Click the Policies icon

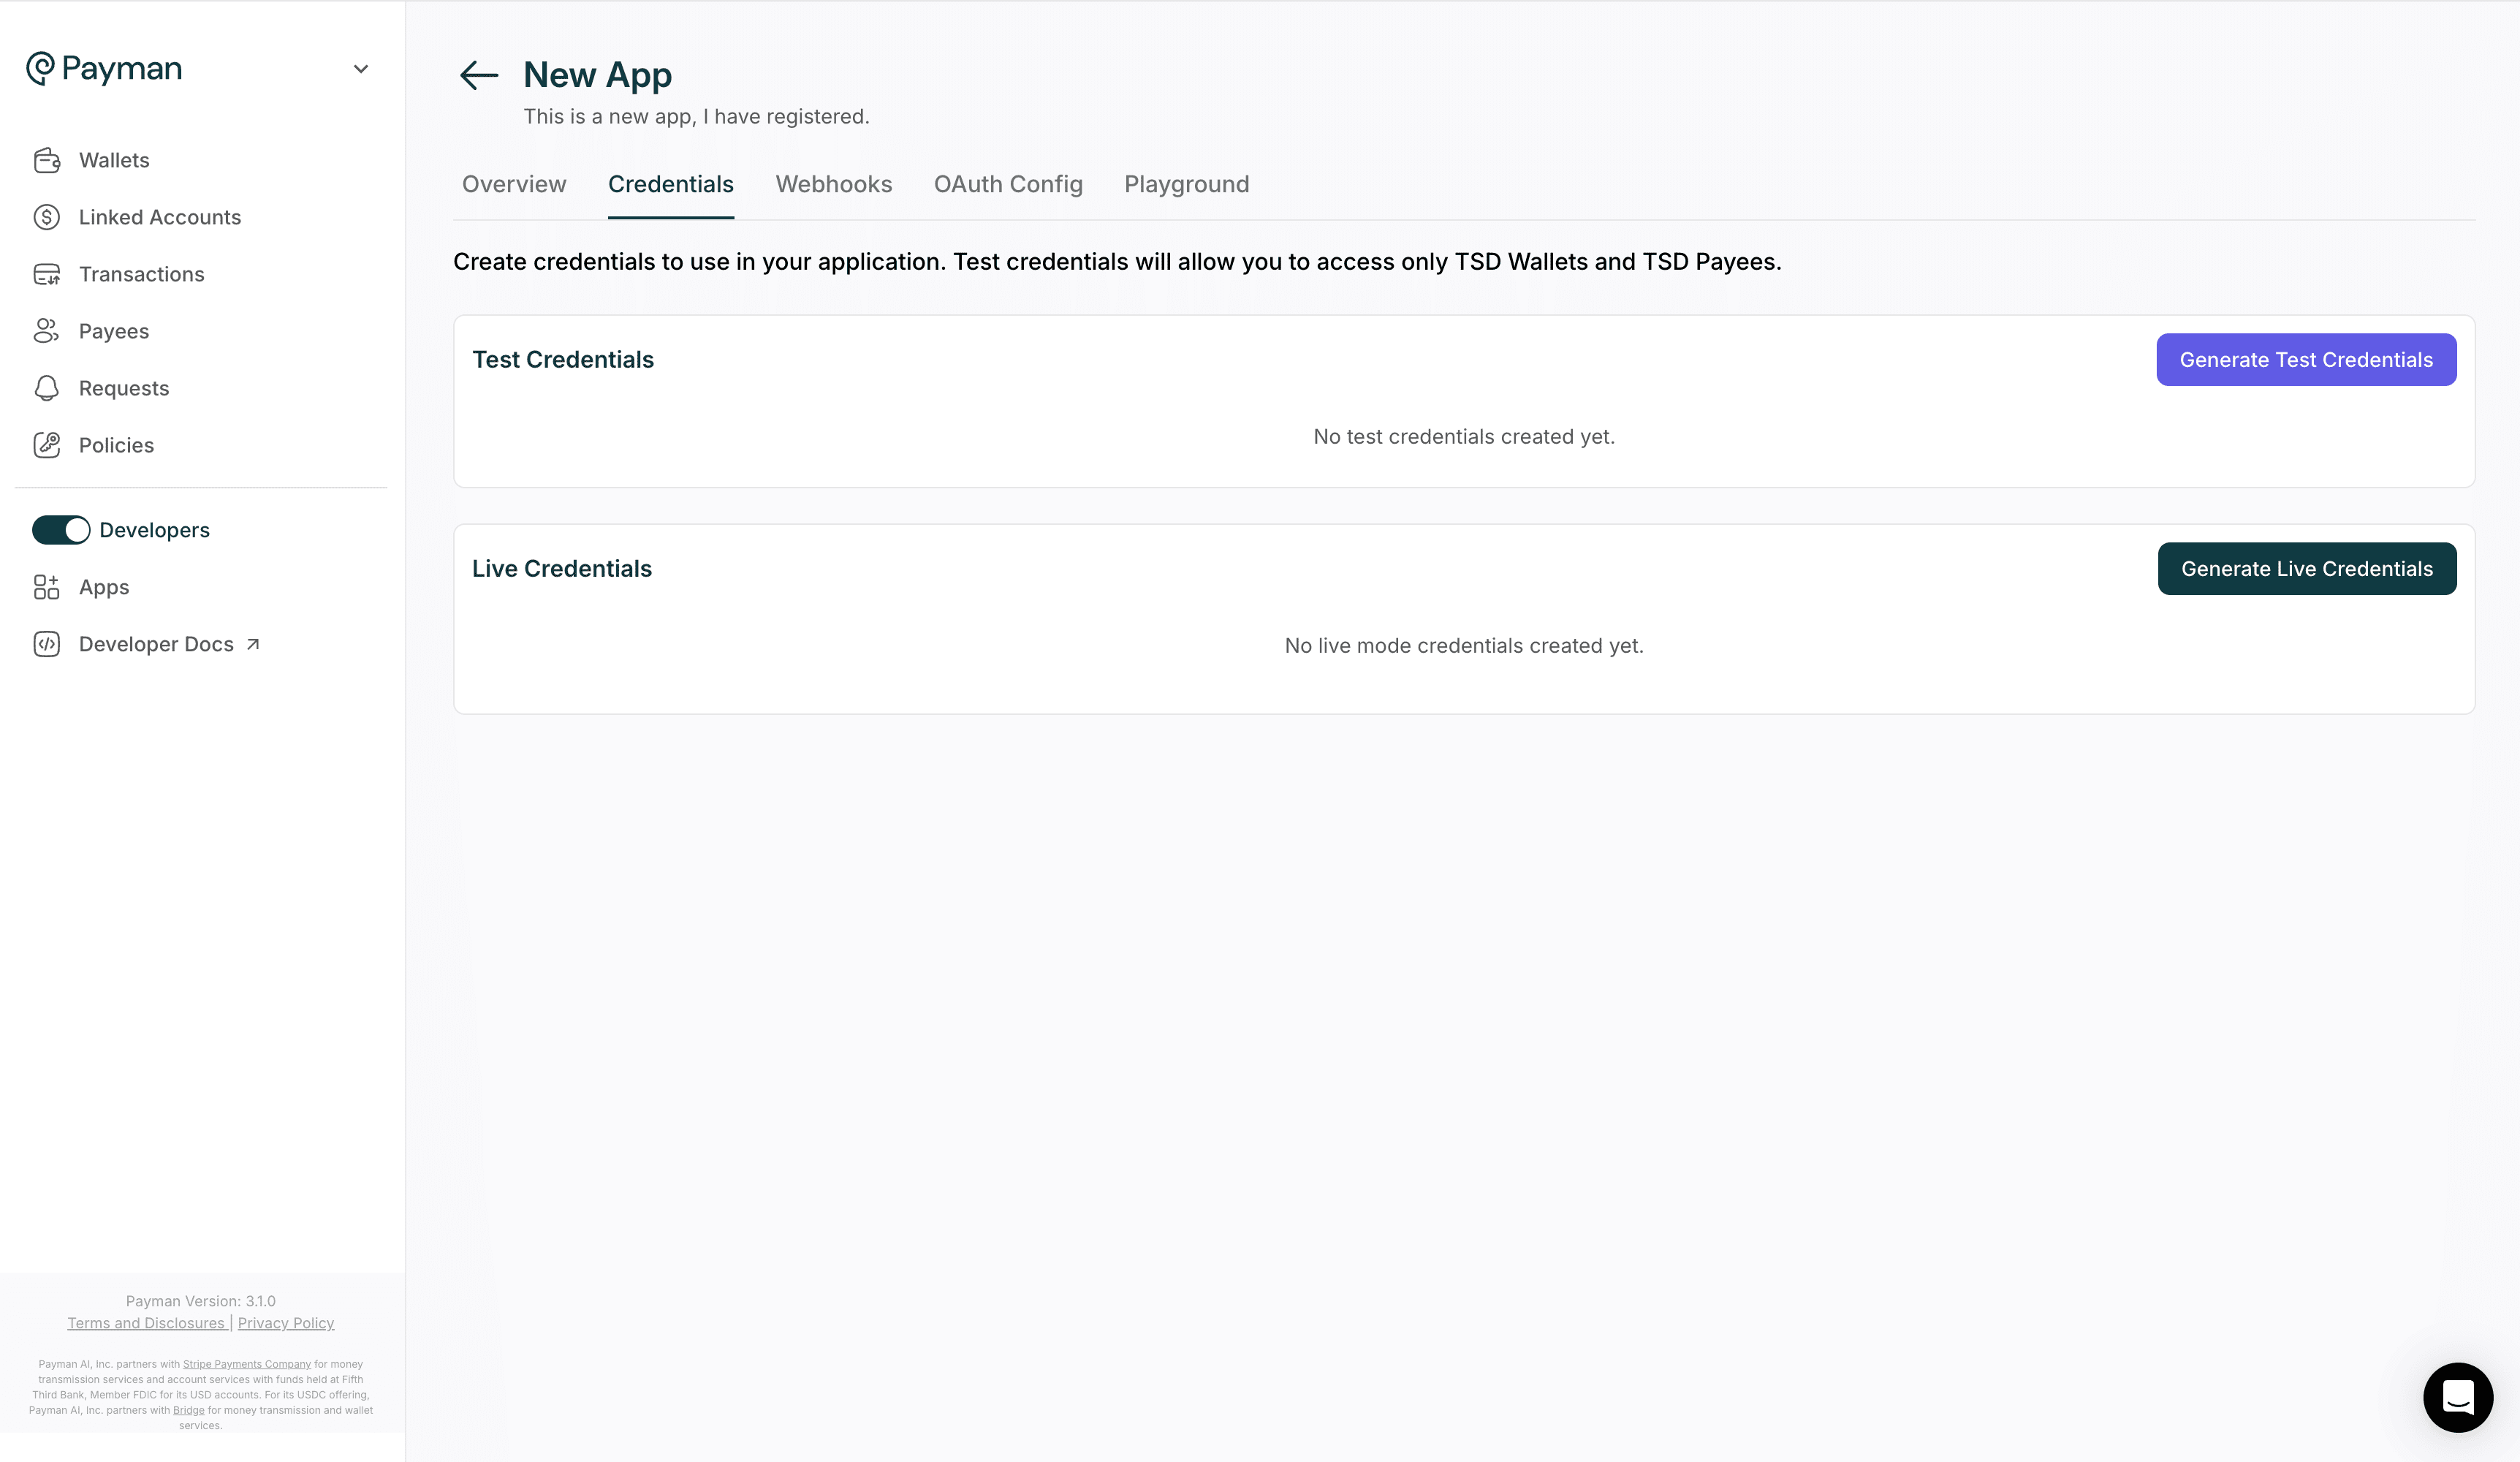click(x=48, y=445)
